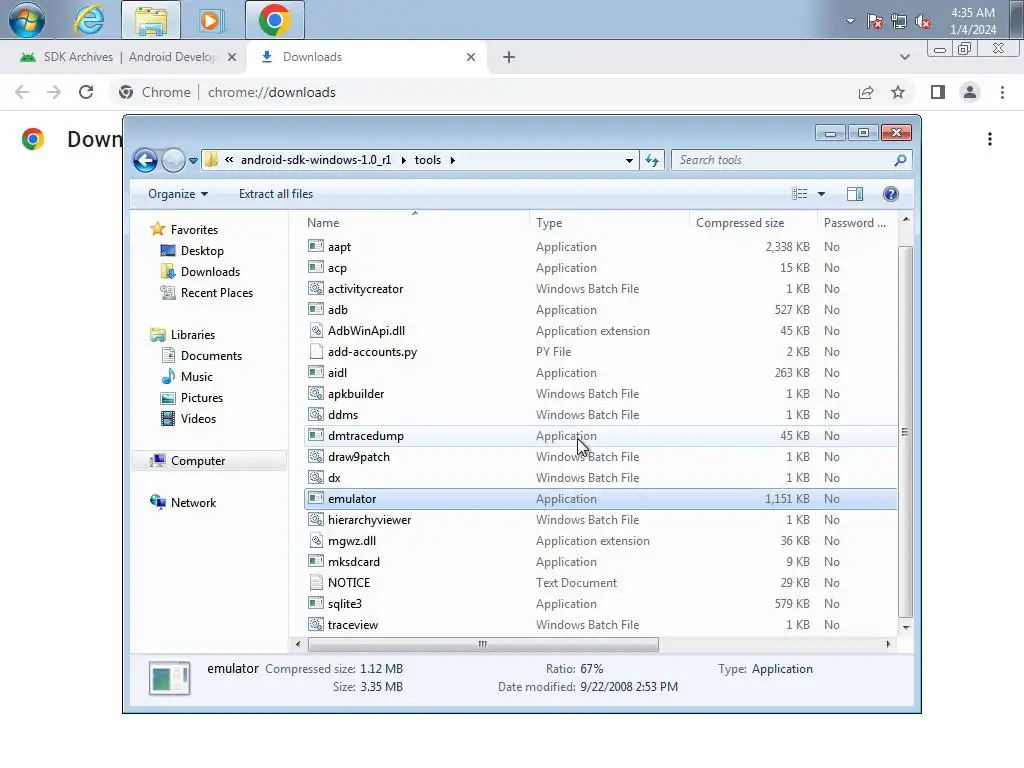The image size is (1024, 768).
Task: Click Extract all files
Action: [276, 194]
